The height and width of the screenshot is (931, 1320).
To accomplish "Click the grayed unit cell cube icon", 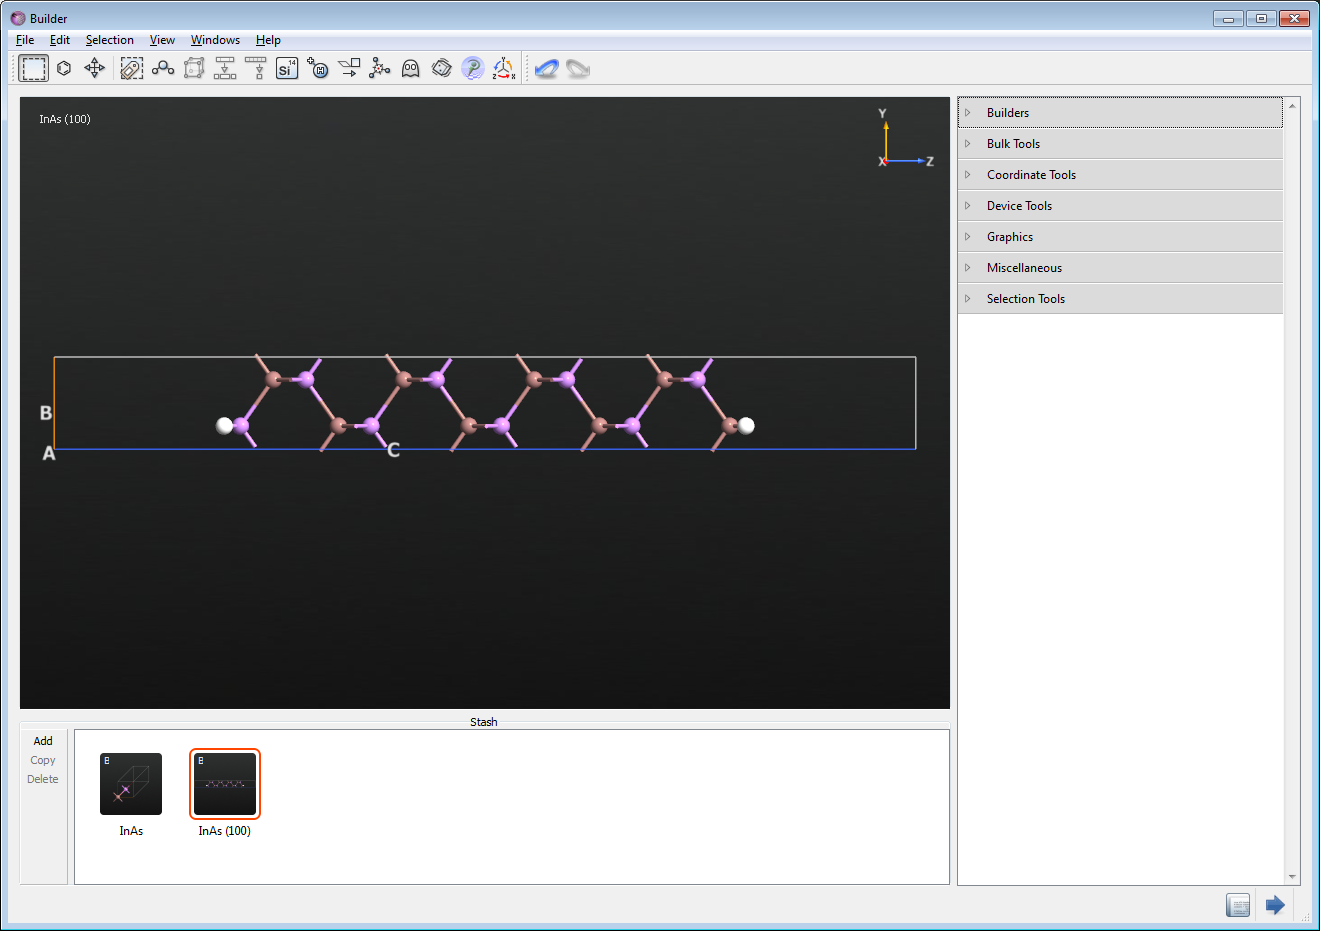I will pyautogui.click(x=194, y=68).
